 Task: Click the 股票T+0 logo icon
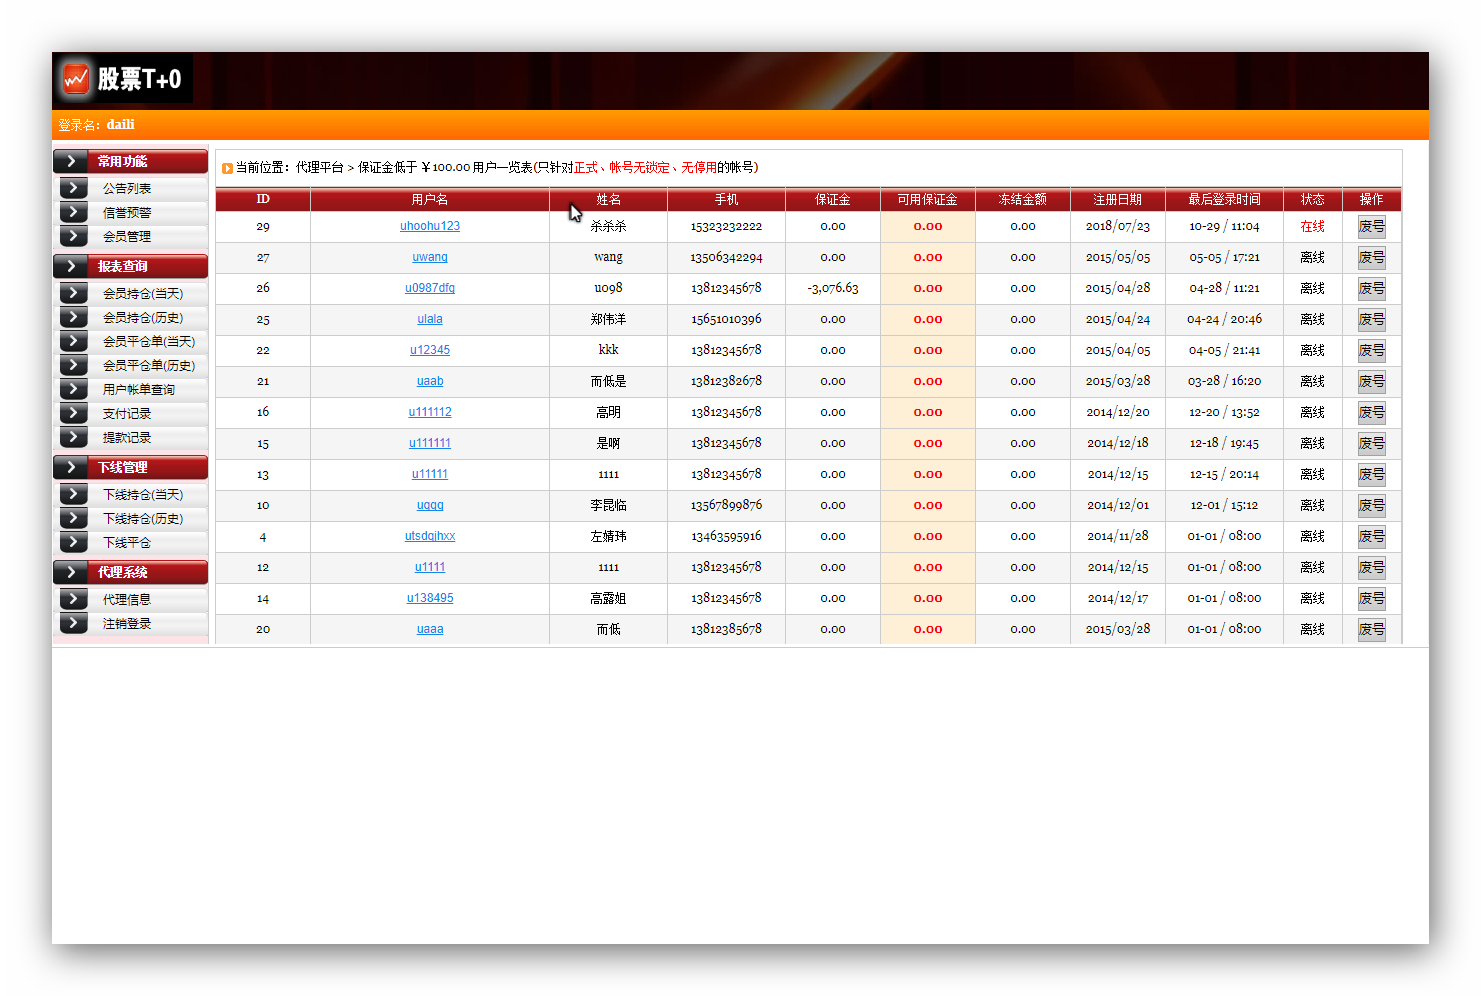tap(76, 78)
